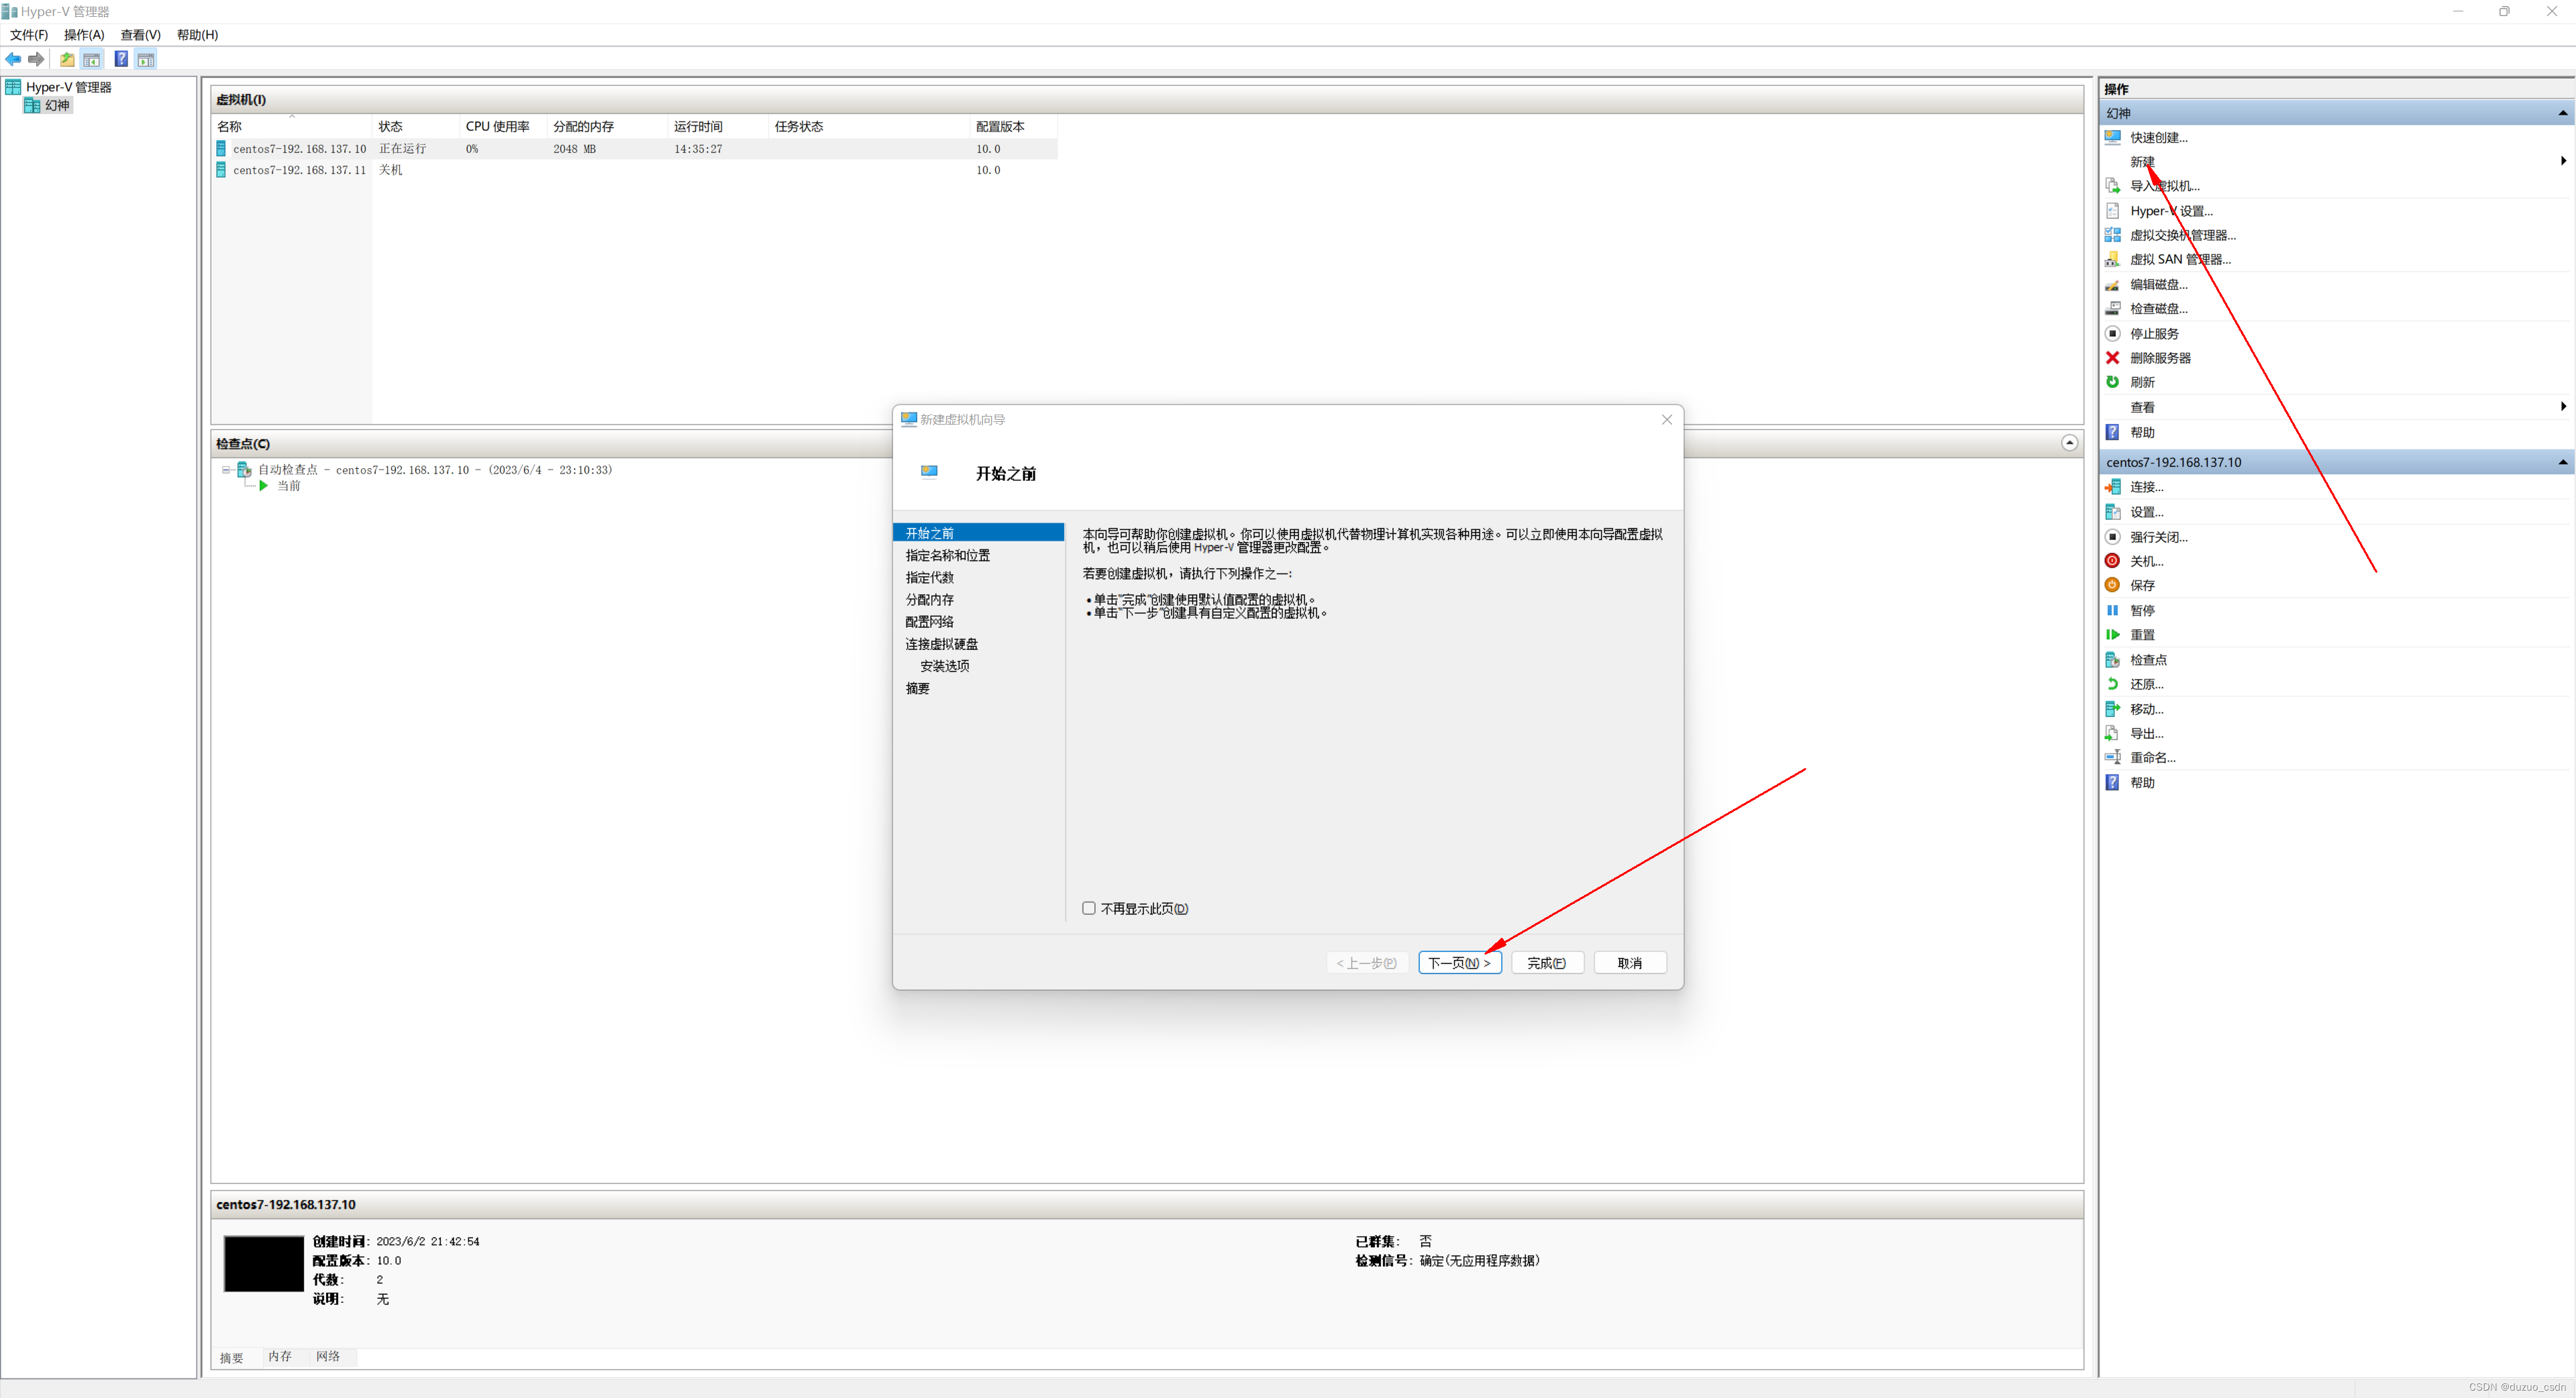Open 虚拟 SAN 管理器

tap(2180, 259)
